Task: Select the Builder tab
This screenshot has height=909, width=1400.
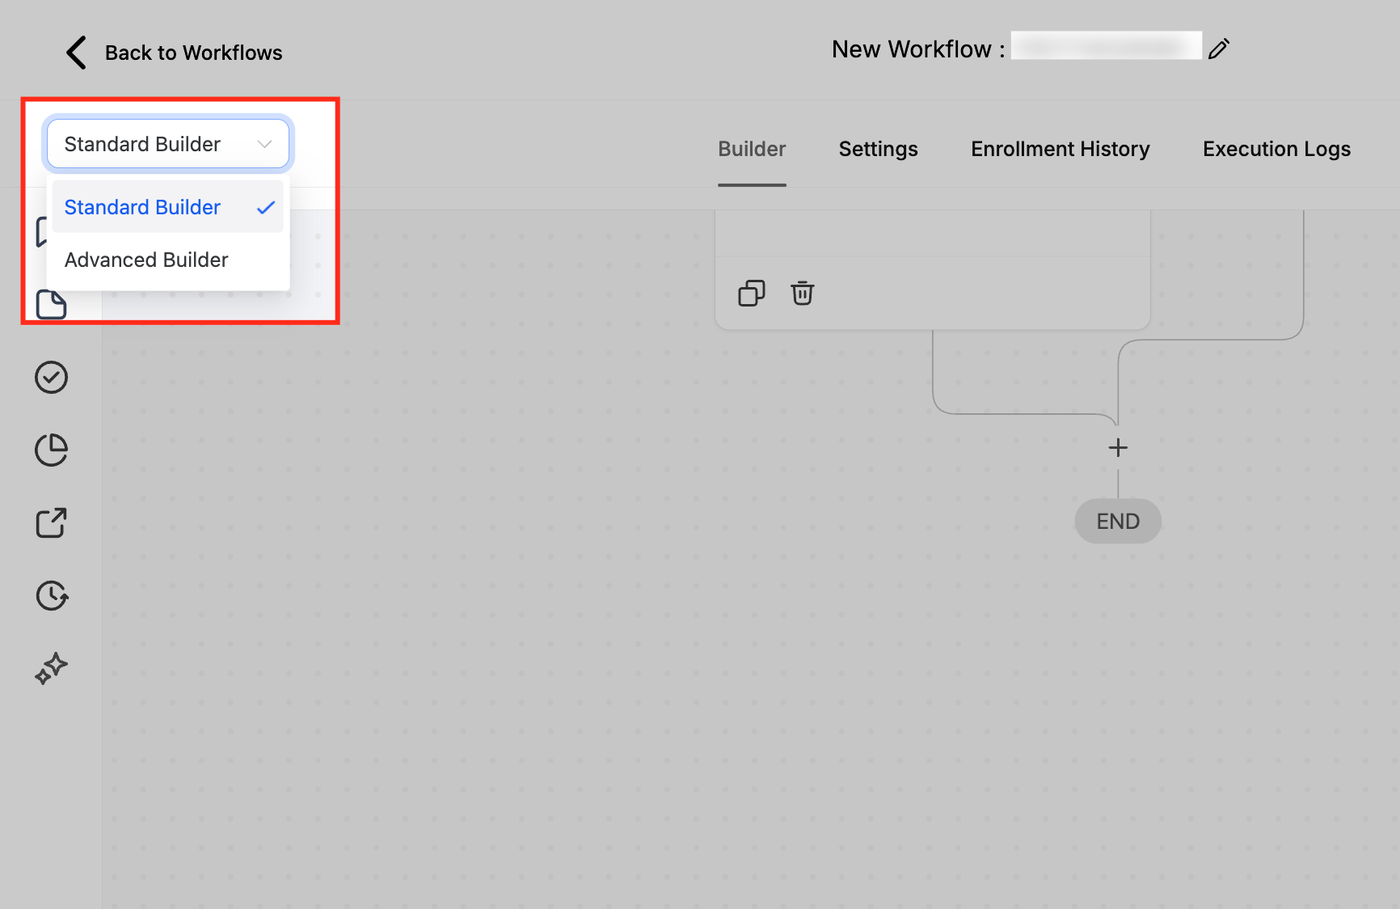Action: [752, 149]
